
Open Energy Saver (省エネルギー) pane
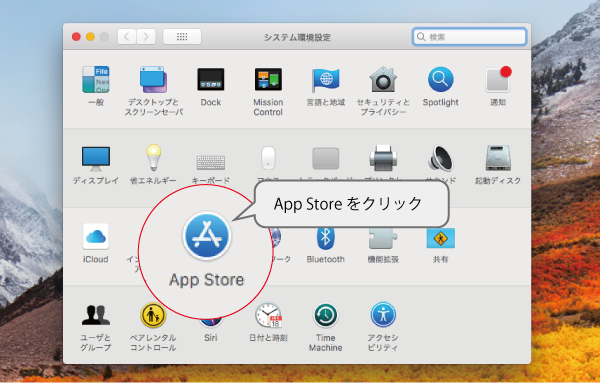click(153, 157)
